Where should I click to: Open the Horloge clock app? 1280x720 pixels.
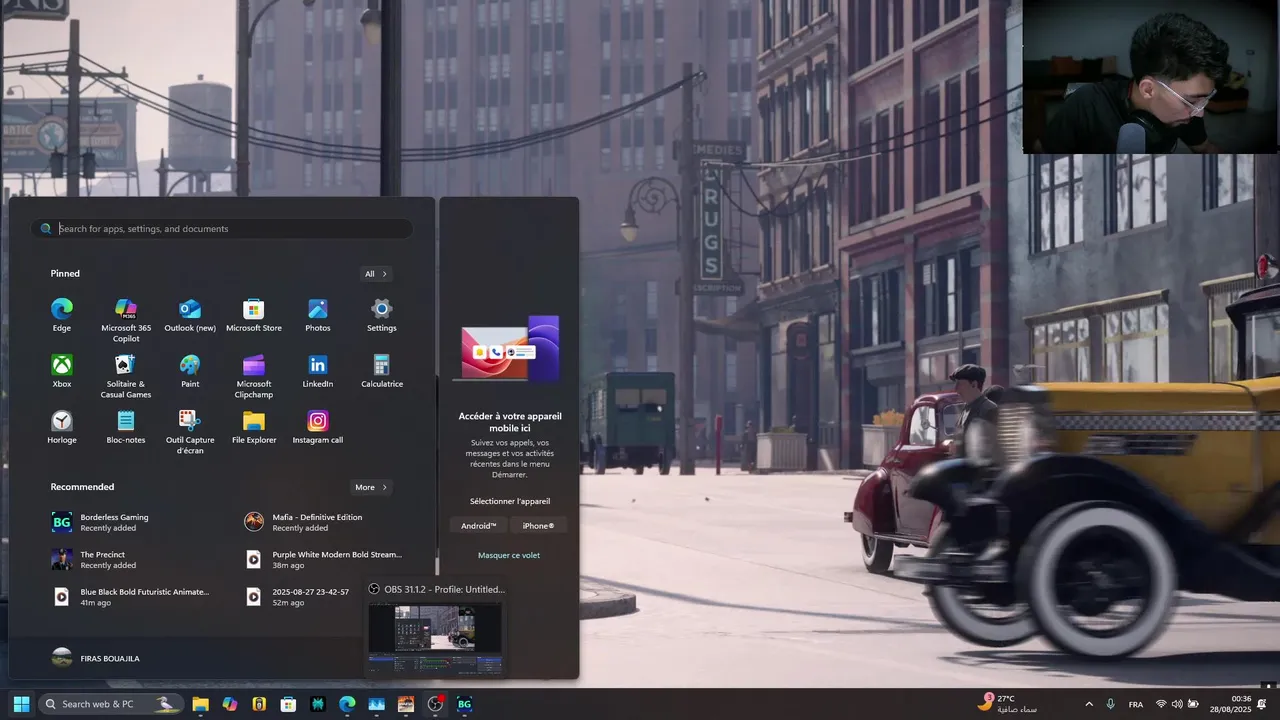tap(62, 426)
